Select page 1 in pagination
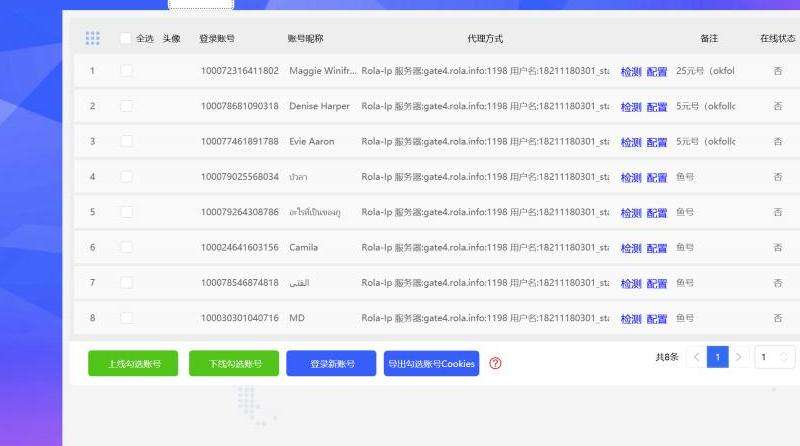This screenshot has height=446, width=800. (x=717, y=357)
